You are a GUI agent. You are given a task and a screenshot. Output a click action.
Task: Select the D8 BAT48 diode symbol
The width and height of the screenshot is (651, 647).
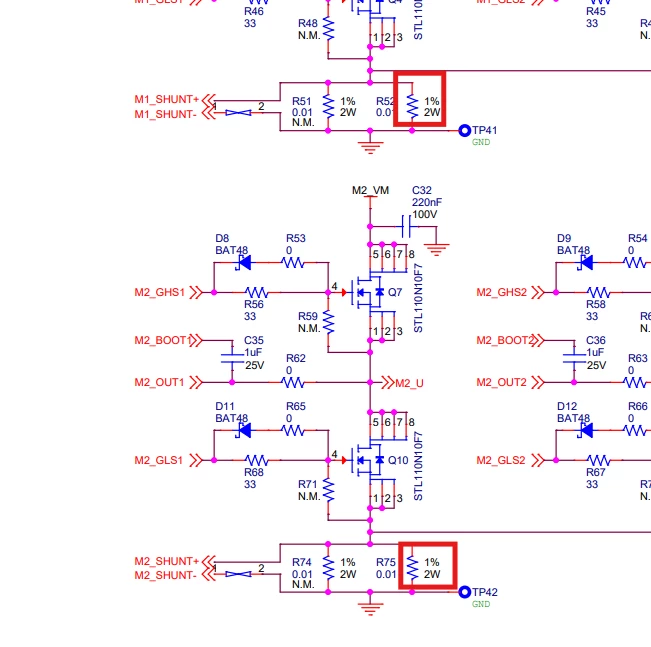[245, 262]
